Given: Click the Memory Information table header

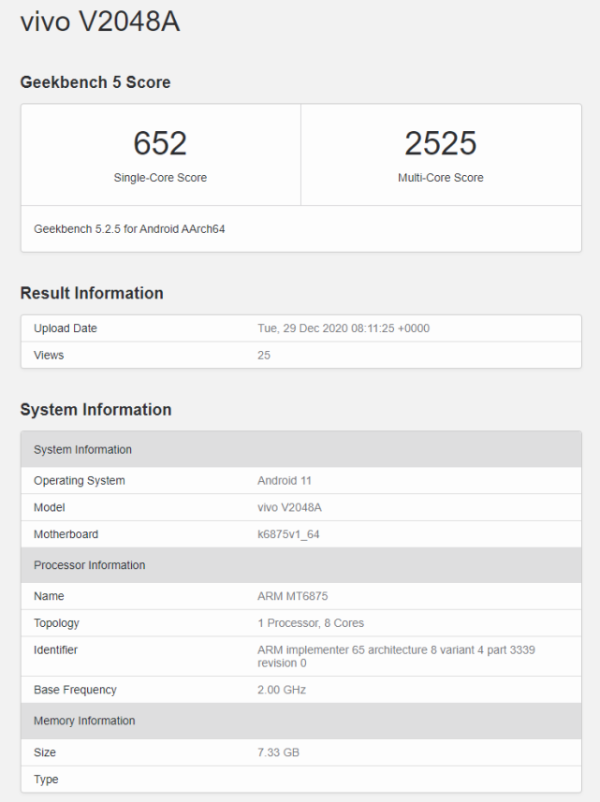Looking at the screenshot, I should 301,721.
